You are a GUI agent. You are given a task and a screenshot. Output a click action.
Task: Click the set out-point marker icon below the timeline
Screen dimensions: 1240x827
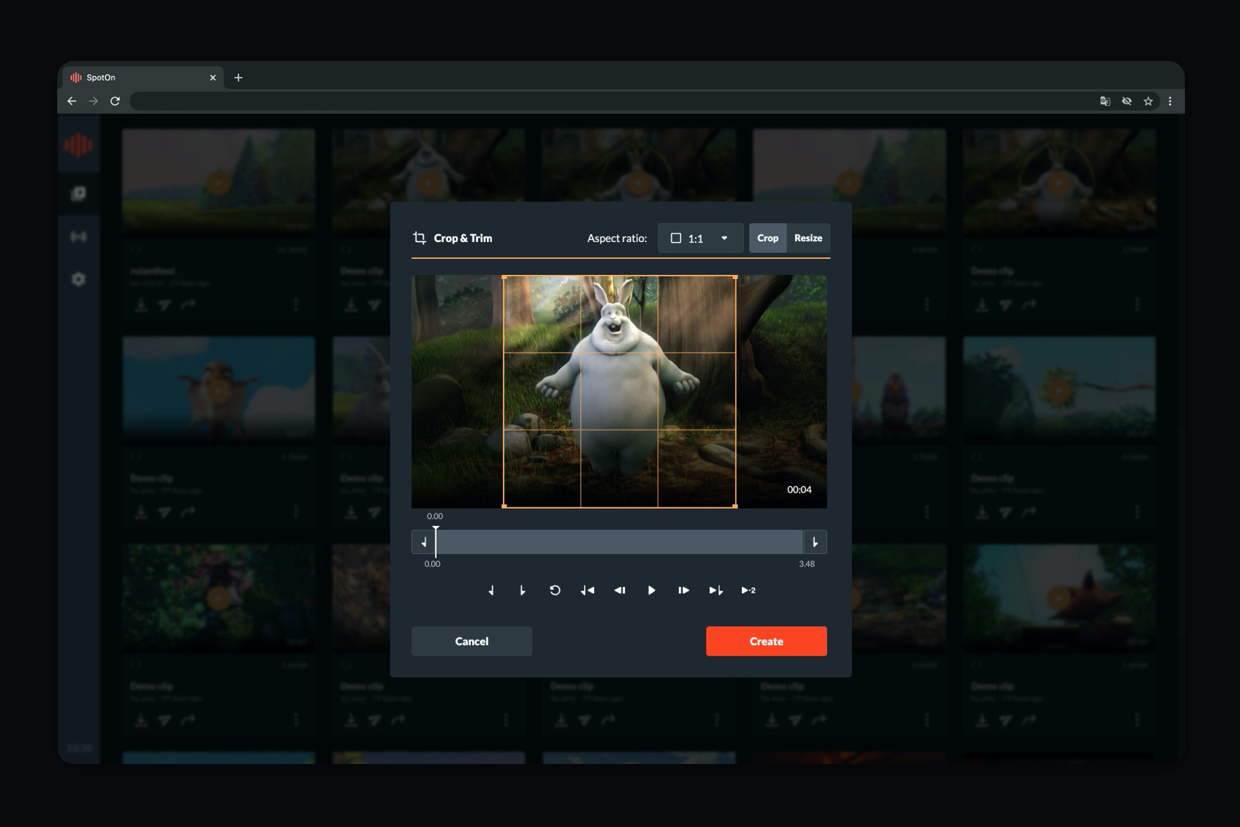[x=522, y=591]
